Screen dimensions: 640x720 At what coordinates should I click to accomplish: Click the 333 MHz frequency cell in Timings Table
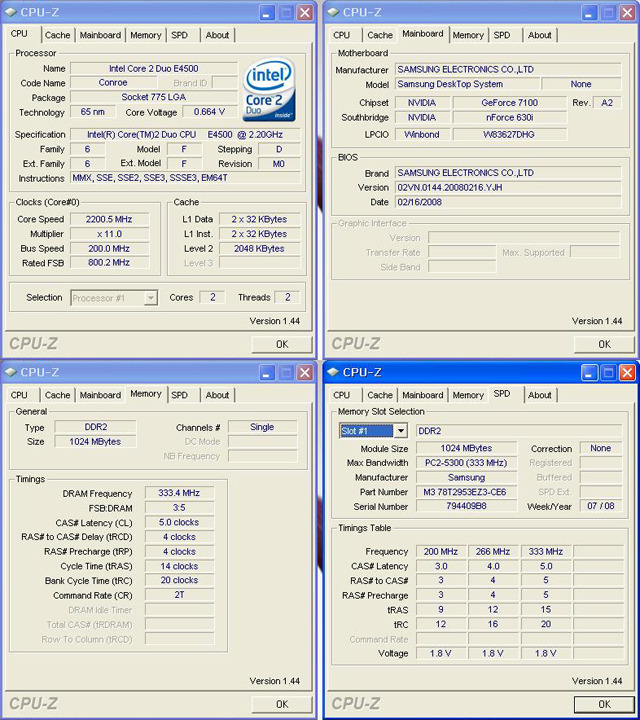pos(545,551)
